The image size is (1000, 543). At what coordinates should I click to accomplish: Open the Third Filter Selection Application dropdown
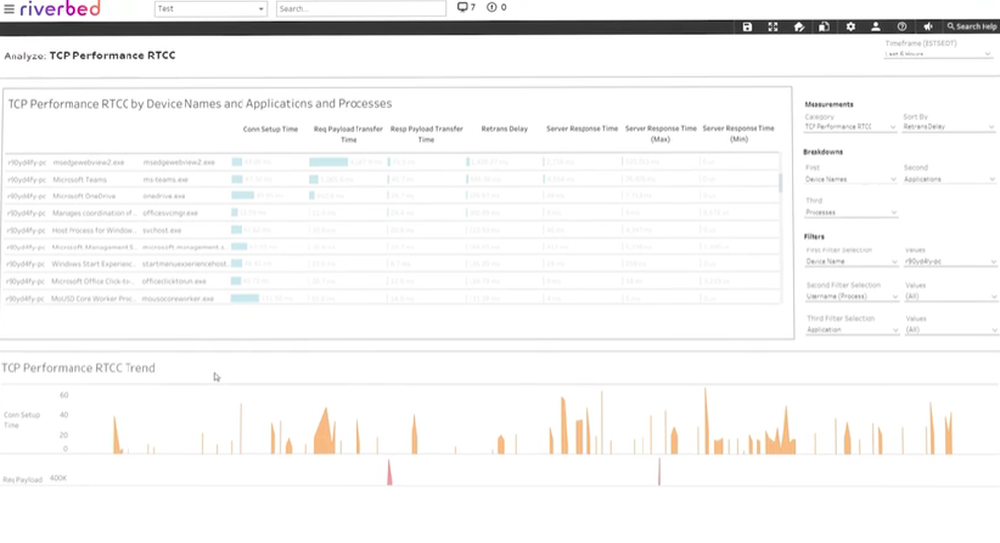[x=852, y=330]
